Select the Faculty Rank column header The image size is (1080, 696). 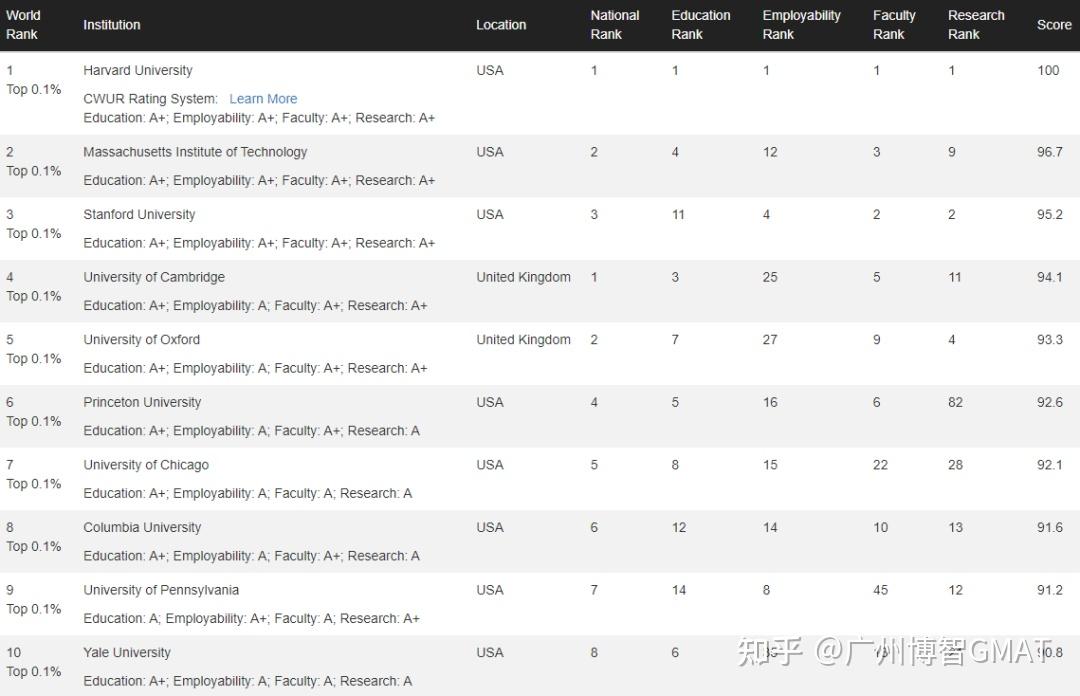point(894,25)
